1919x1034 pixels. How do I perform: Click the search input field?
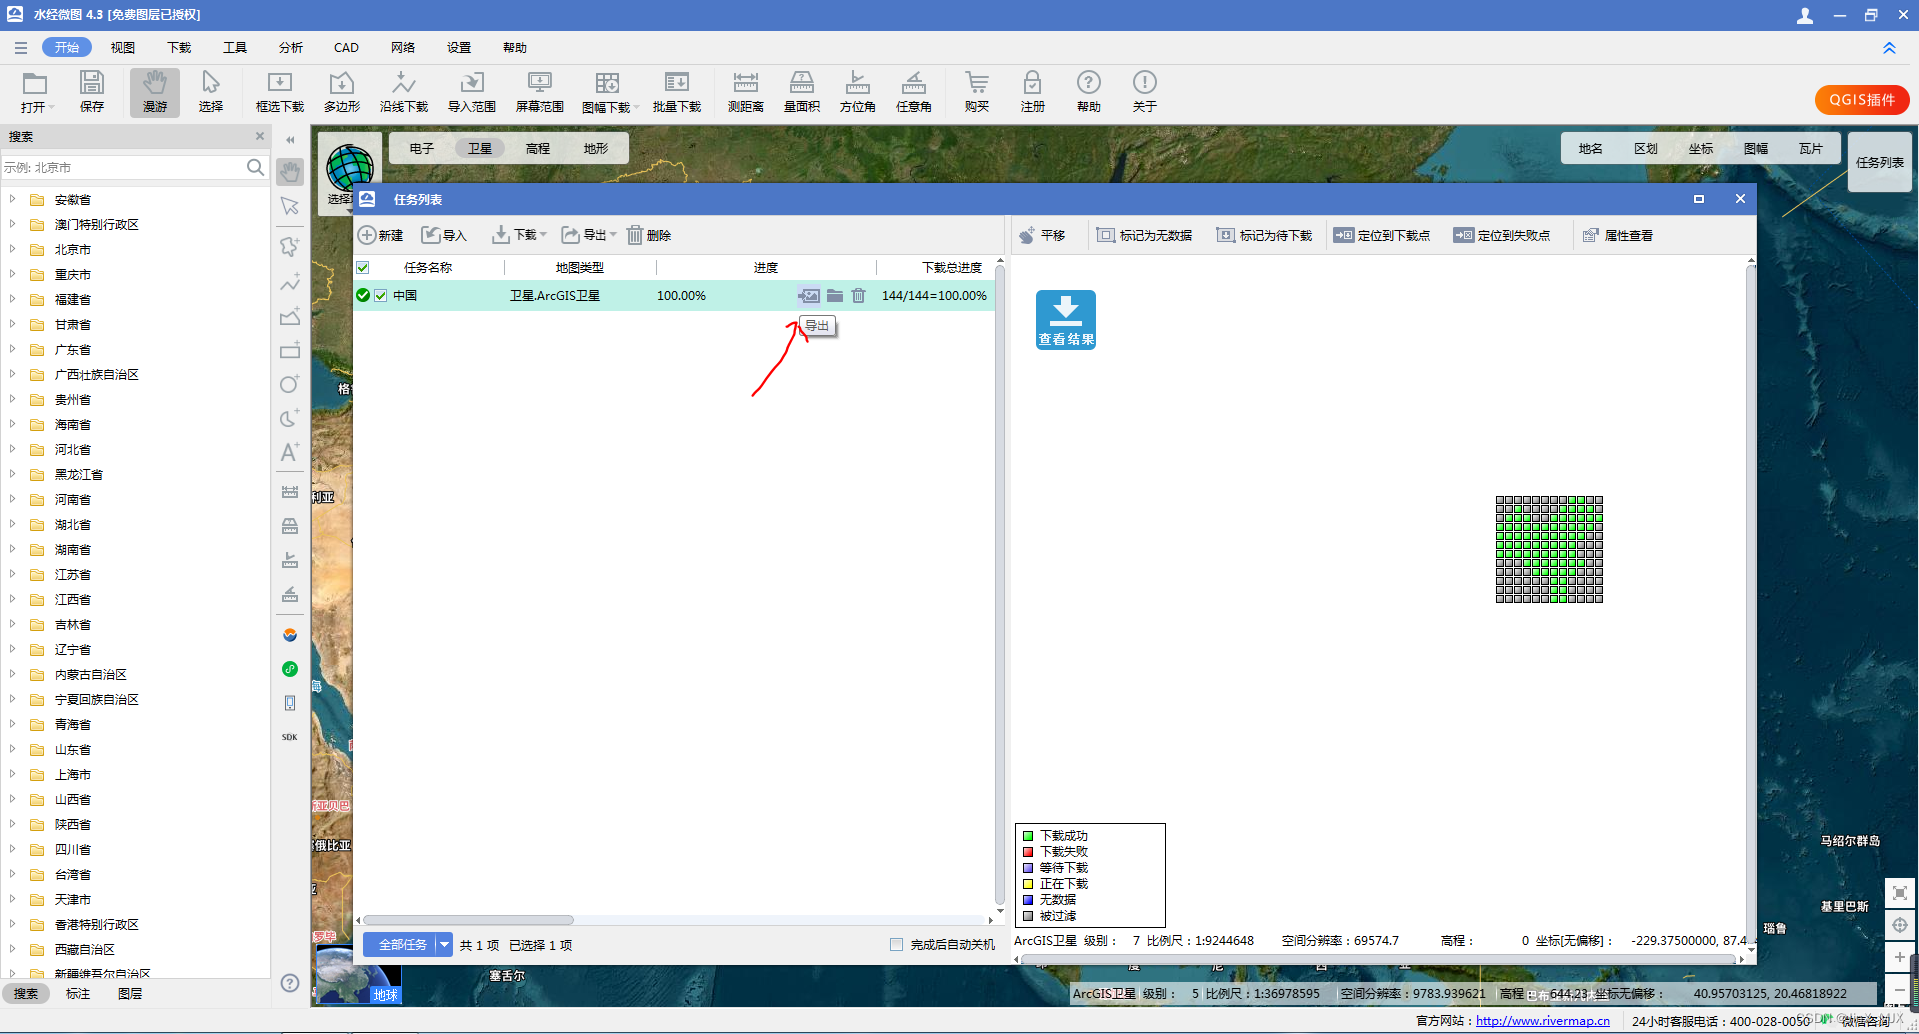pyautogui.click(x=122, y=167)
